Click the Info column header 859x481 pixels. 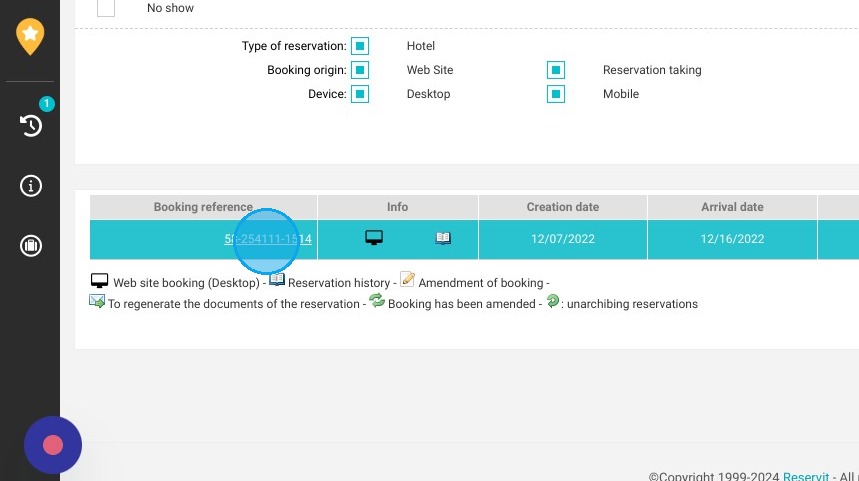tap(397, 207)
